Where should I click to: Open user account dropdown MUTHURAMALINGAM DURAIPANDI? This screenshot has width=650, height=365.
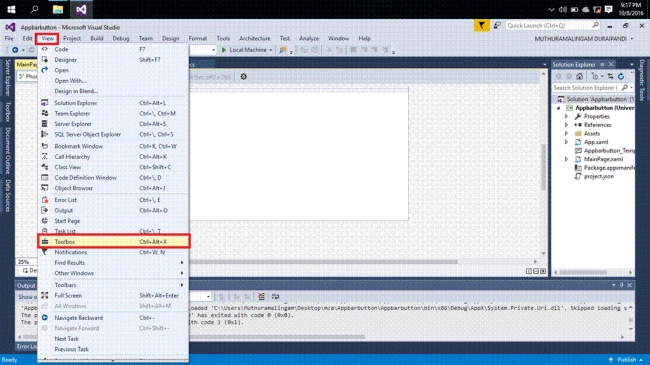point(584,39)
